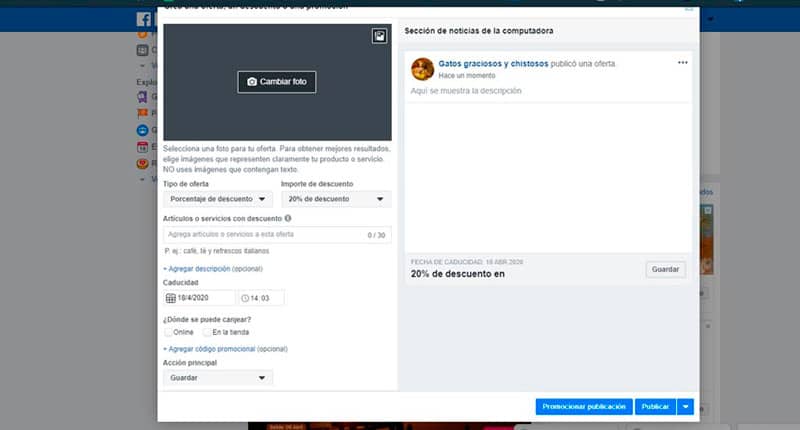Click the Facebook logo in the header

[x=144, y=19]
